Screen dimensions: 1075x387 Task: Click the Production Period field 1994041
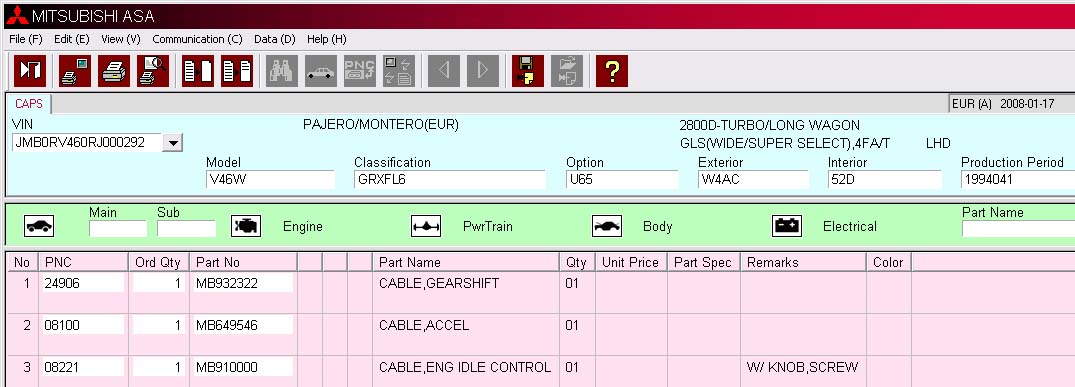[x=1017, y=180]
